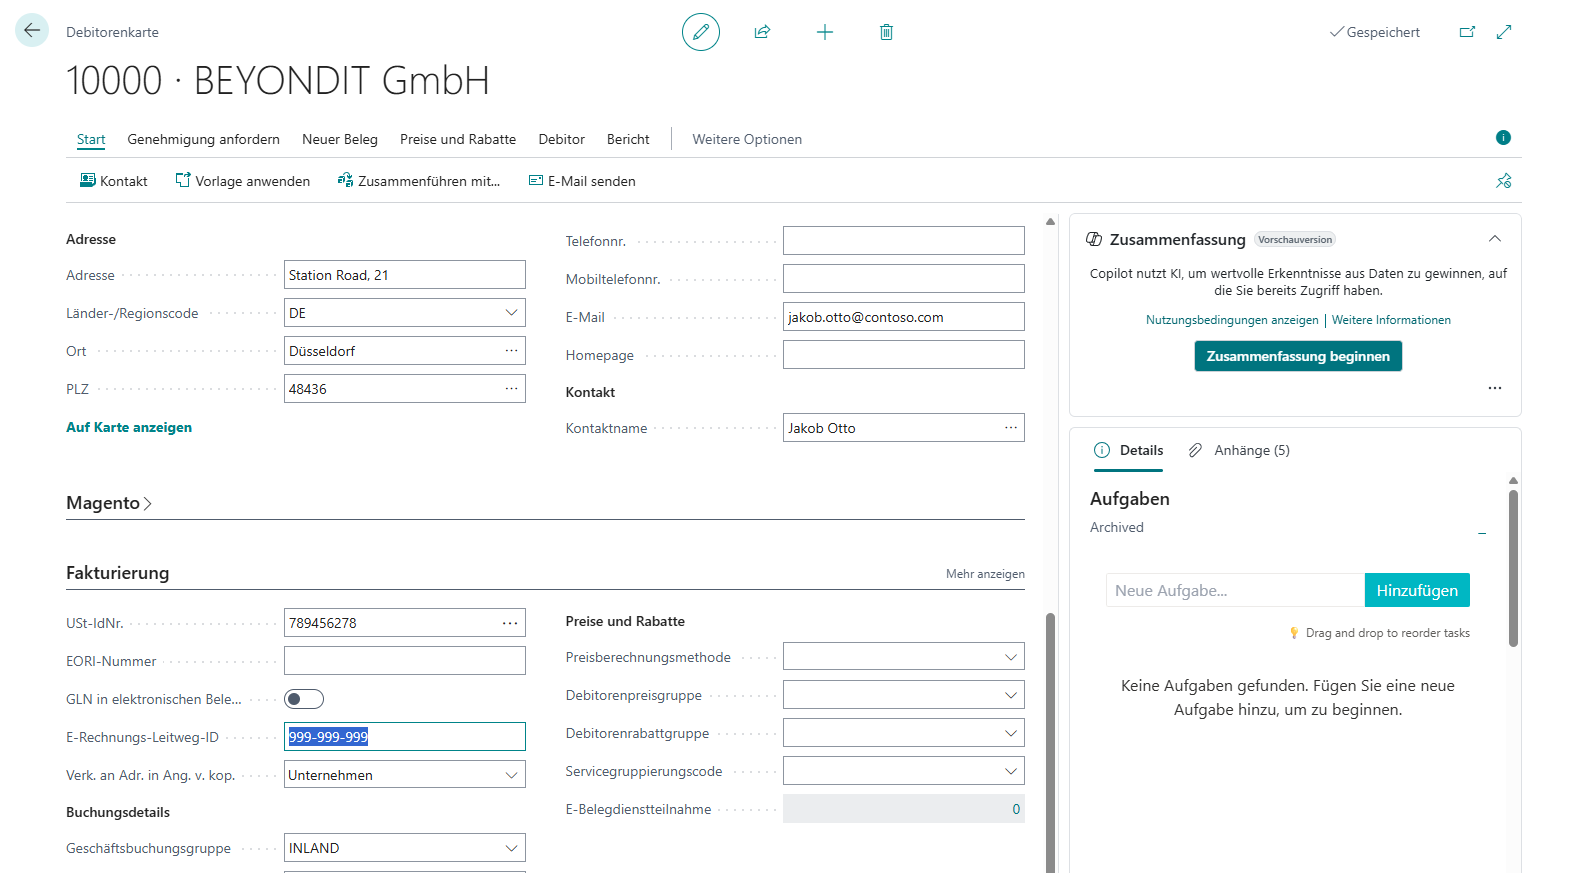1590x873 pixels.
Task: Collapse the Zusammenfassung panel
Action: click(x=1494, y=239)
